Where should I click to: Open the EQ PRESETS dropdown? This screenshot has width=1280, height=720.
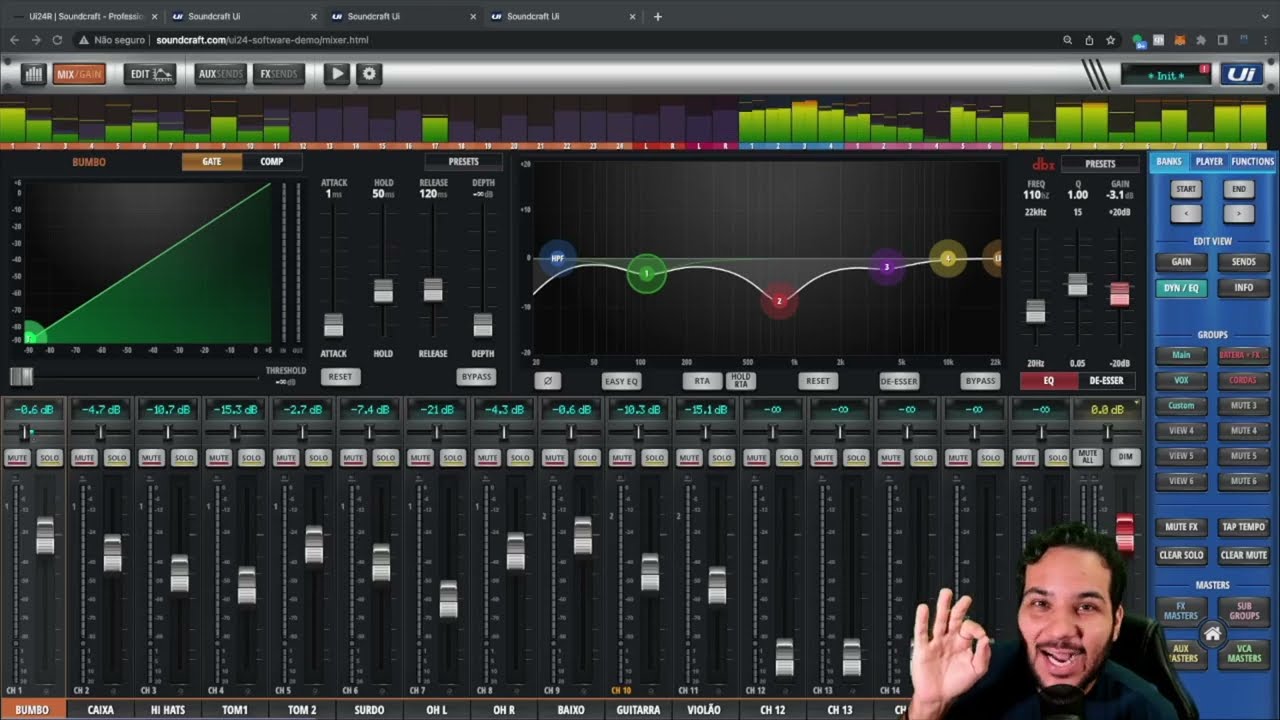point(1100,163)
